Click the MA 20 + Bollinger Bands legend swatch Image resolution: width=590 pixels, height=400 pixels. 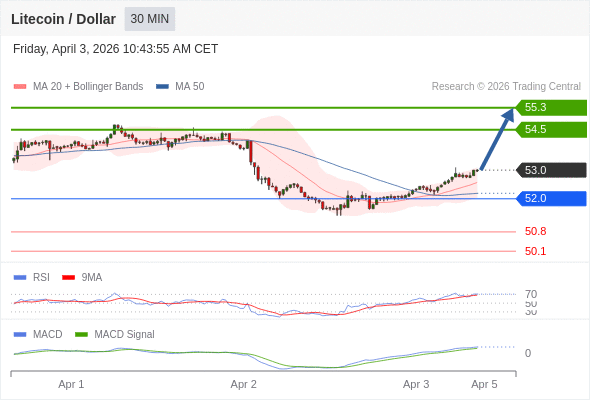click(20, 87)
